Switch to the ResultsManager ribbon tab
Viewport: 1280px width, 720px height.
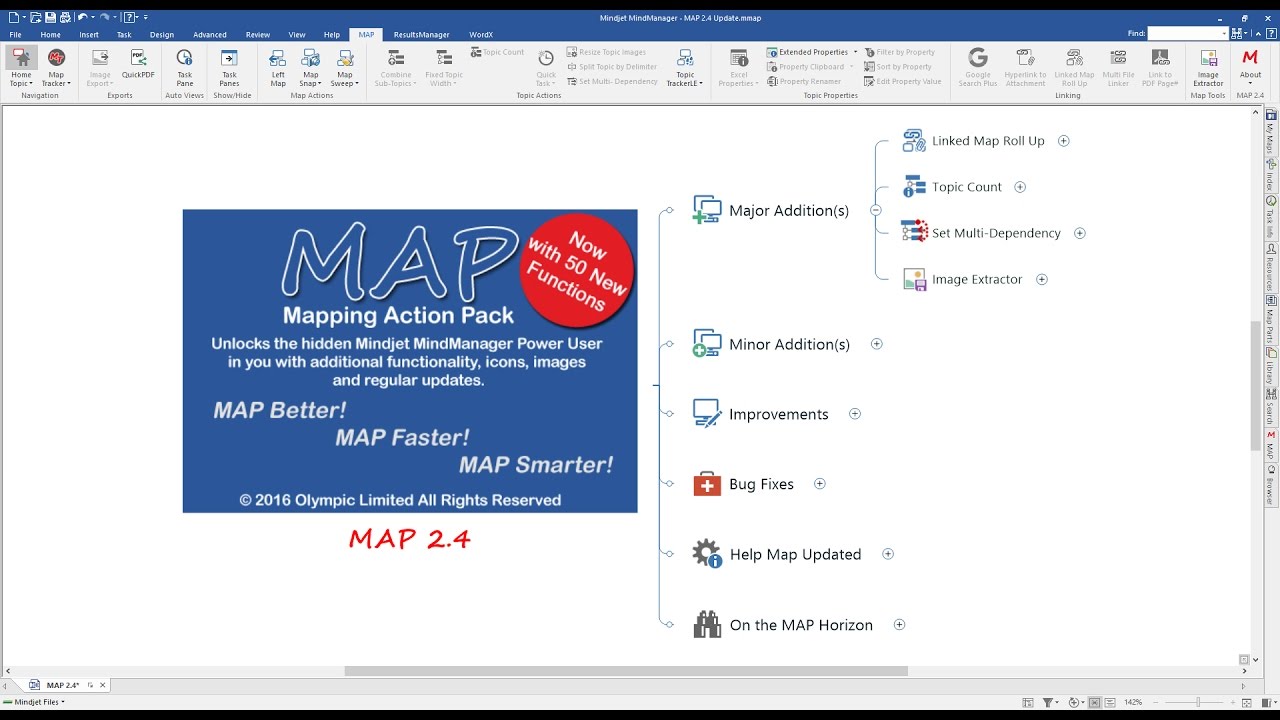coord(421,35)
